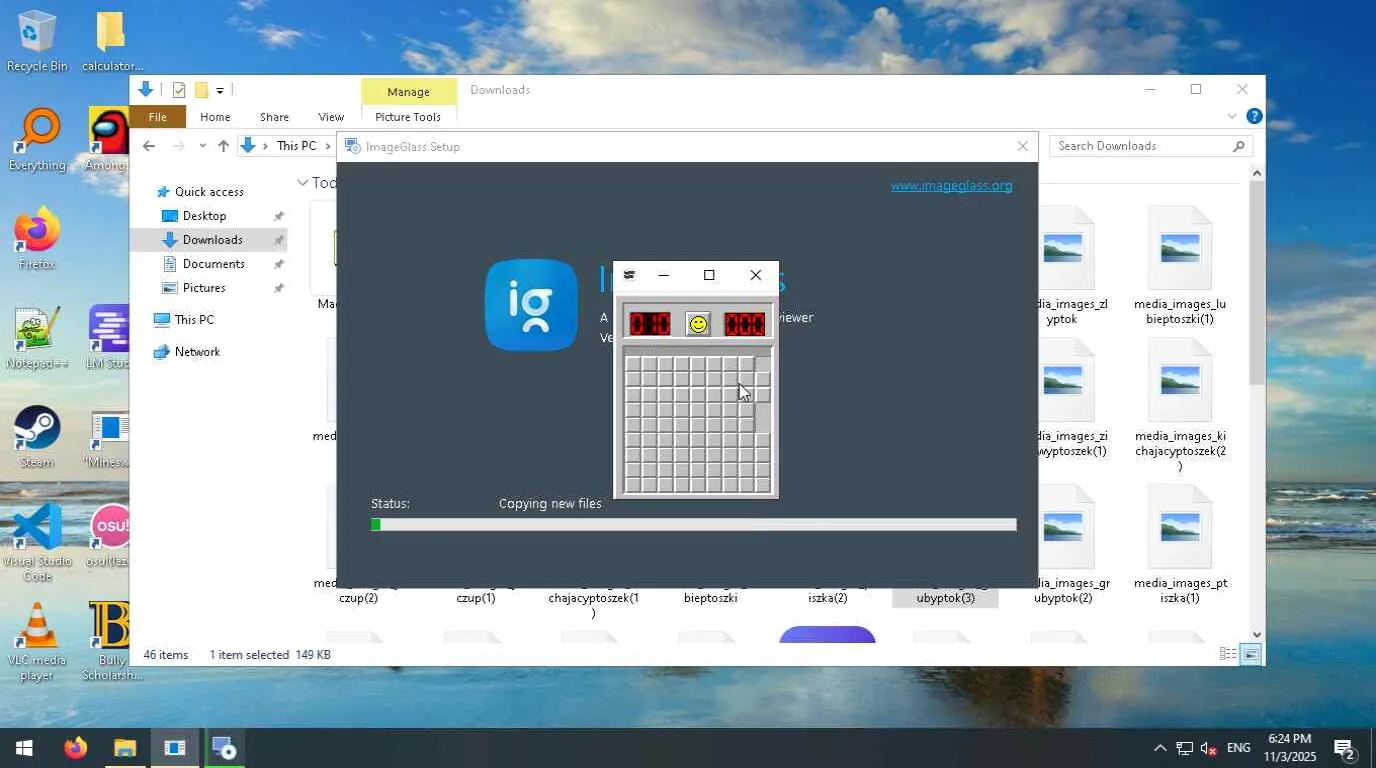This screenshot has width=1376, height=768.
Task: Switch Explorer to details view
Action: pos(1228,654)
